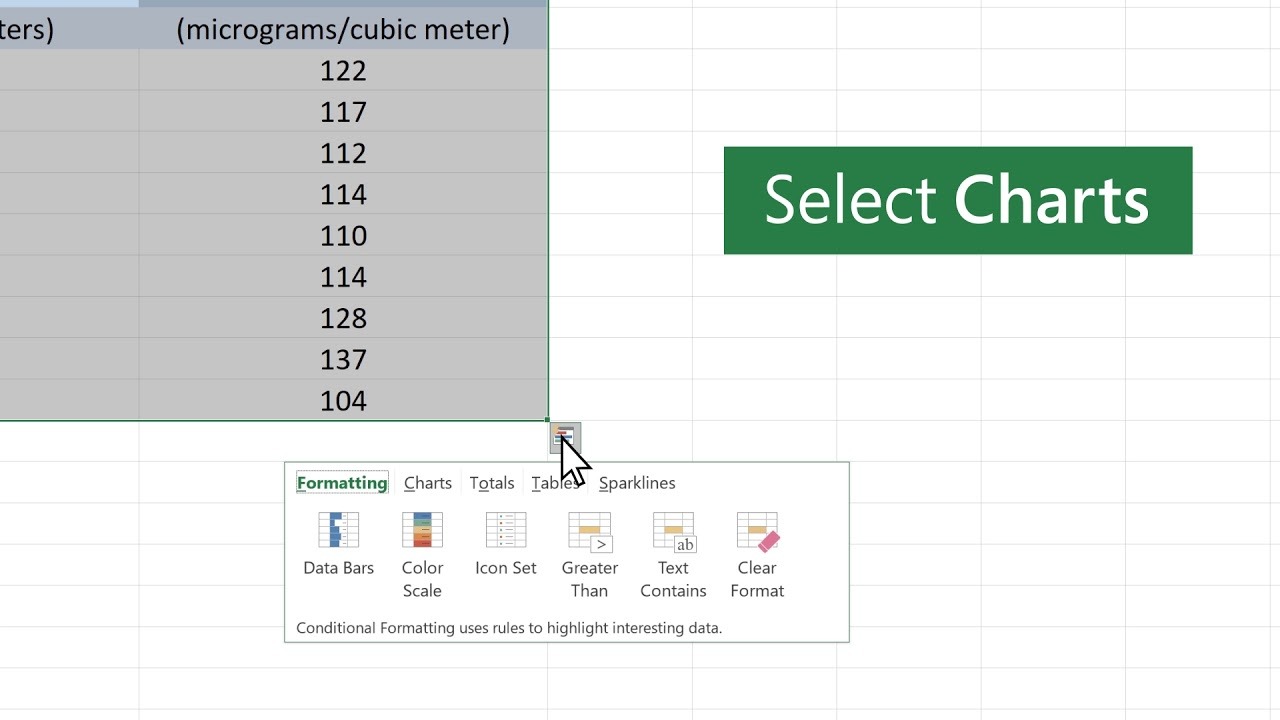1280x720 pixels.
Task: Click the cell containing 110
Action: point(343,235)
